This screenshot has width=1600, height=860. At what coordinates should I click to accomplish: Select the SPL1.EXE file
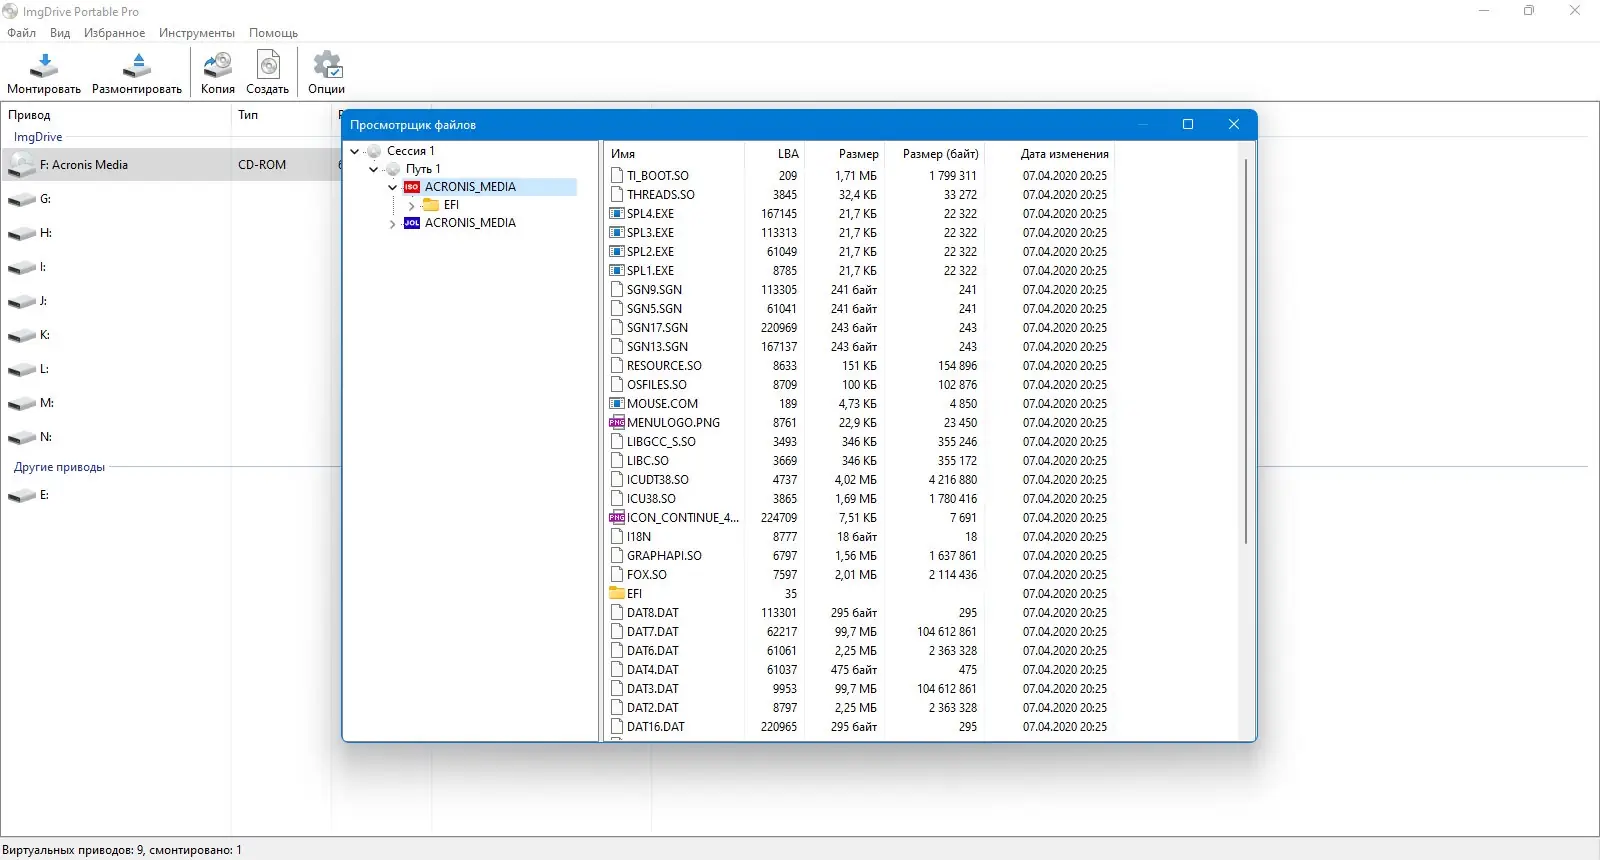pyautogui.click(x=650, y=271)
